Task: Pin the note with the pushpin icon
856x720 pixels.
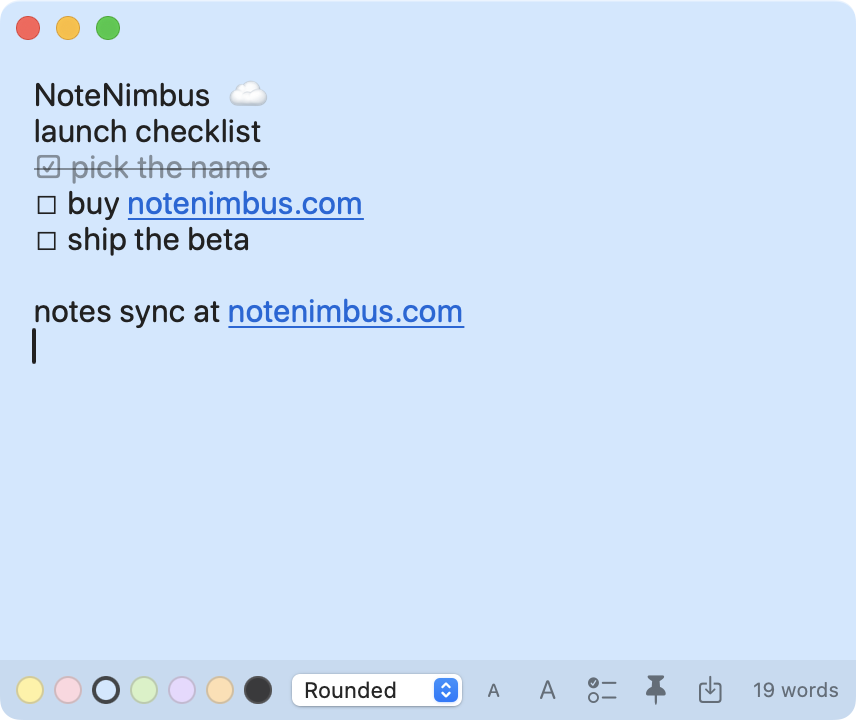Action: click(x=656, y=690)
